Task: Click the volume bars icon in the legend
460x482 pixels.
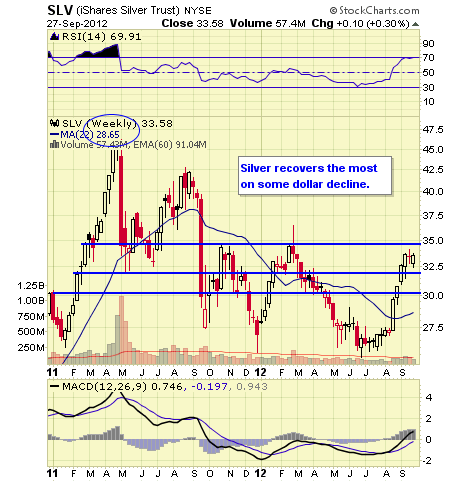Action: [54, 144]
